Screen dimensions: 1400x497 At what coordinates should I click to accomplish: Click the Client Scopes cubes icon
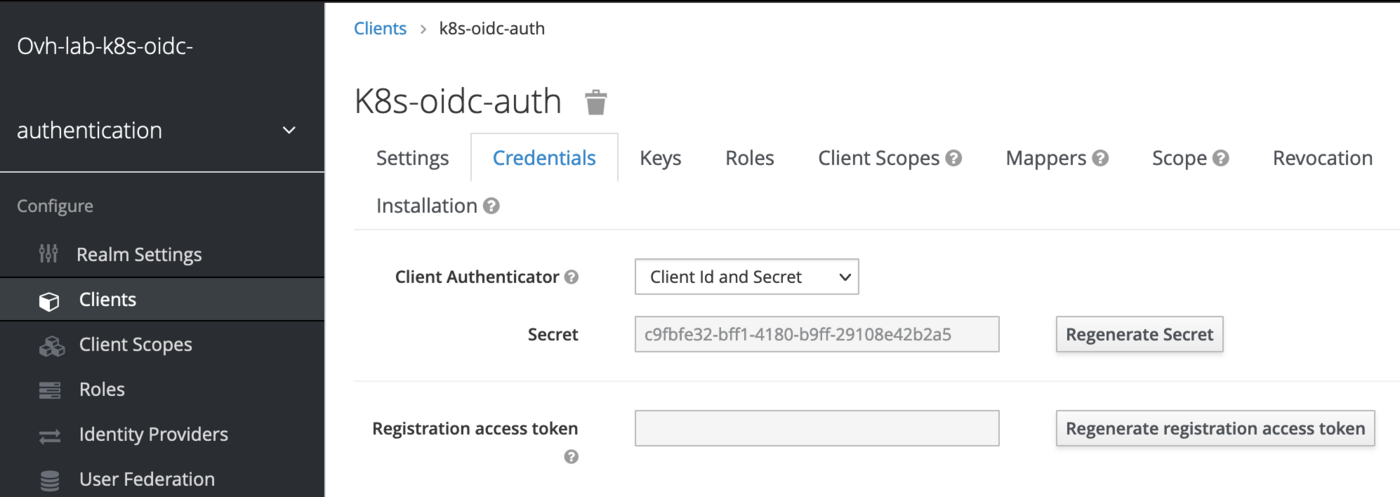[x=50, y=345]
